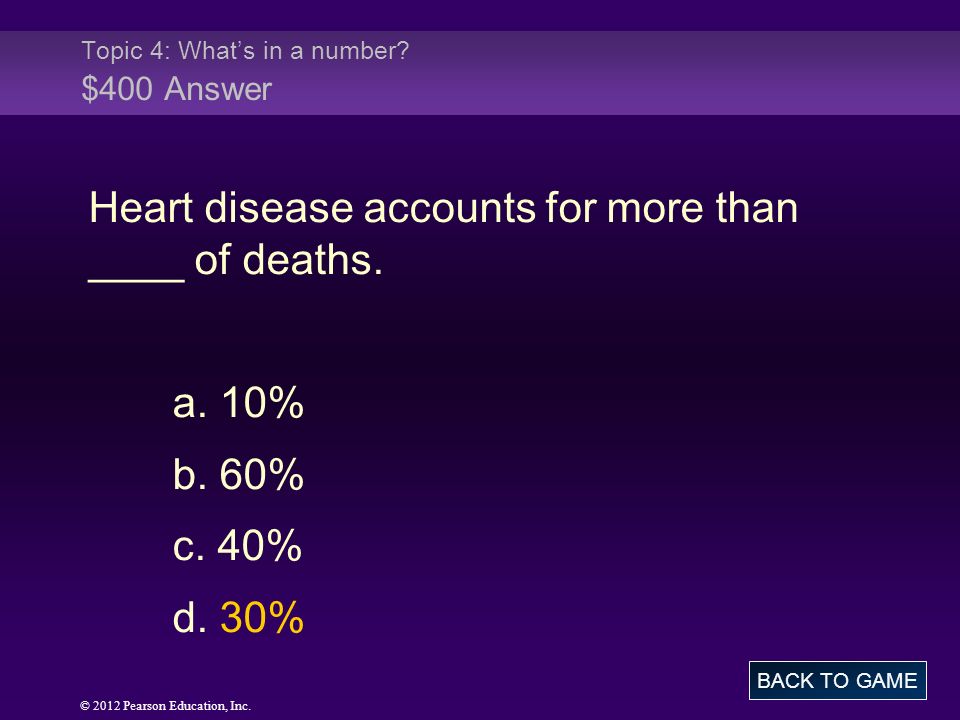The height and width of the screenshot is (720, 960).
Task: Click the word 'Answer' in the header
Action: click(x=218, y=89)
